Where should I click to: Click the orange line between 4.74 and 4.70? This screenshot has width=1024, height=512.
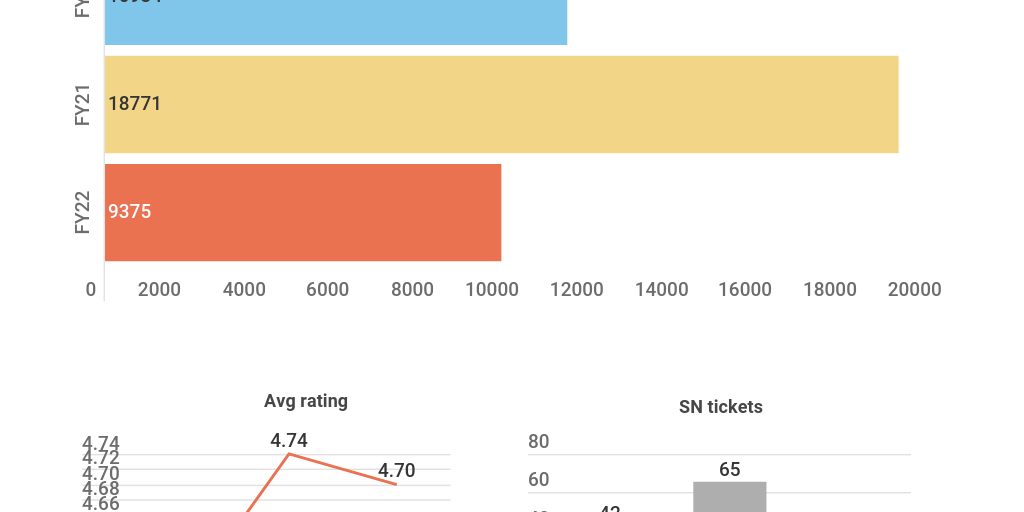tap(343, 469)
